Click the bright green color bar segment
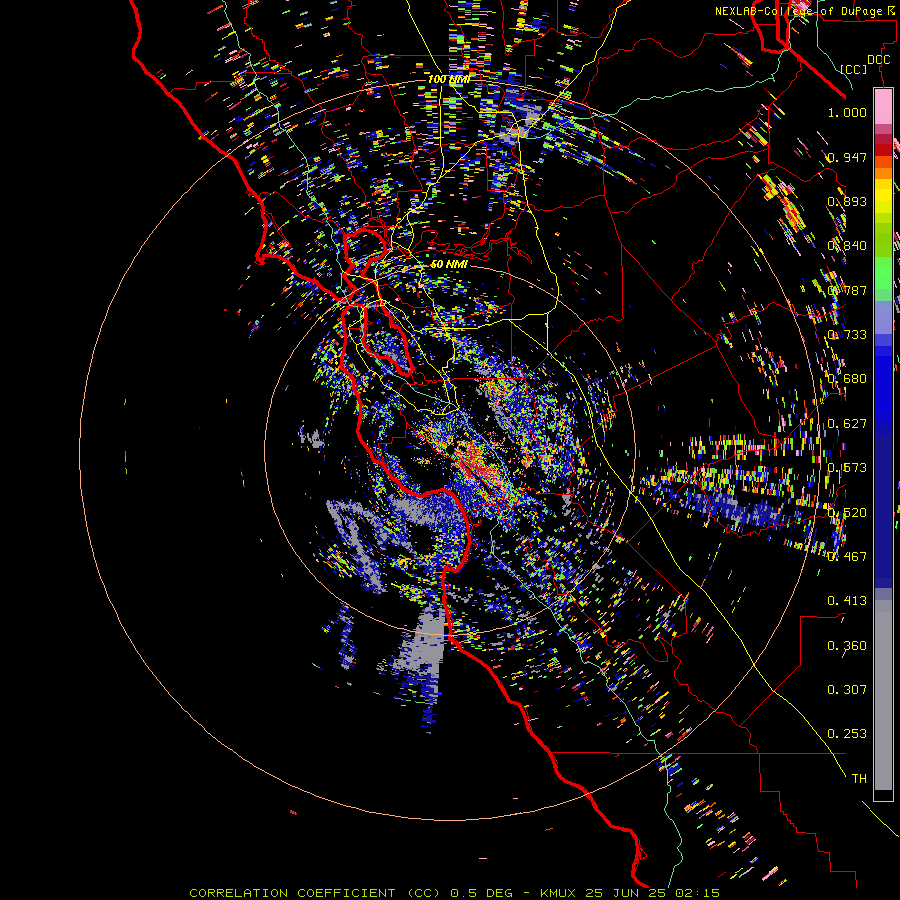The width and height of the screenshot is (900, 900). (883, 271)
